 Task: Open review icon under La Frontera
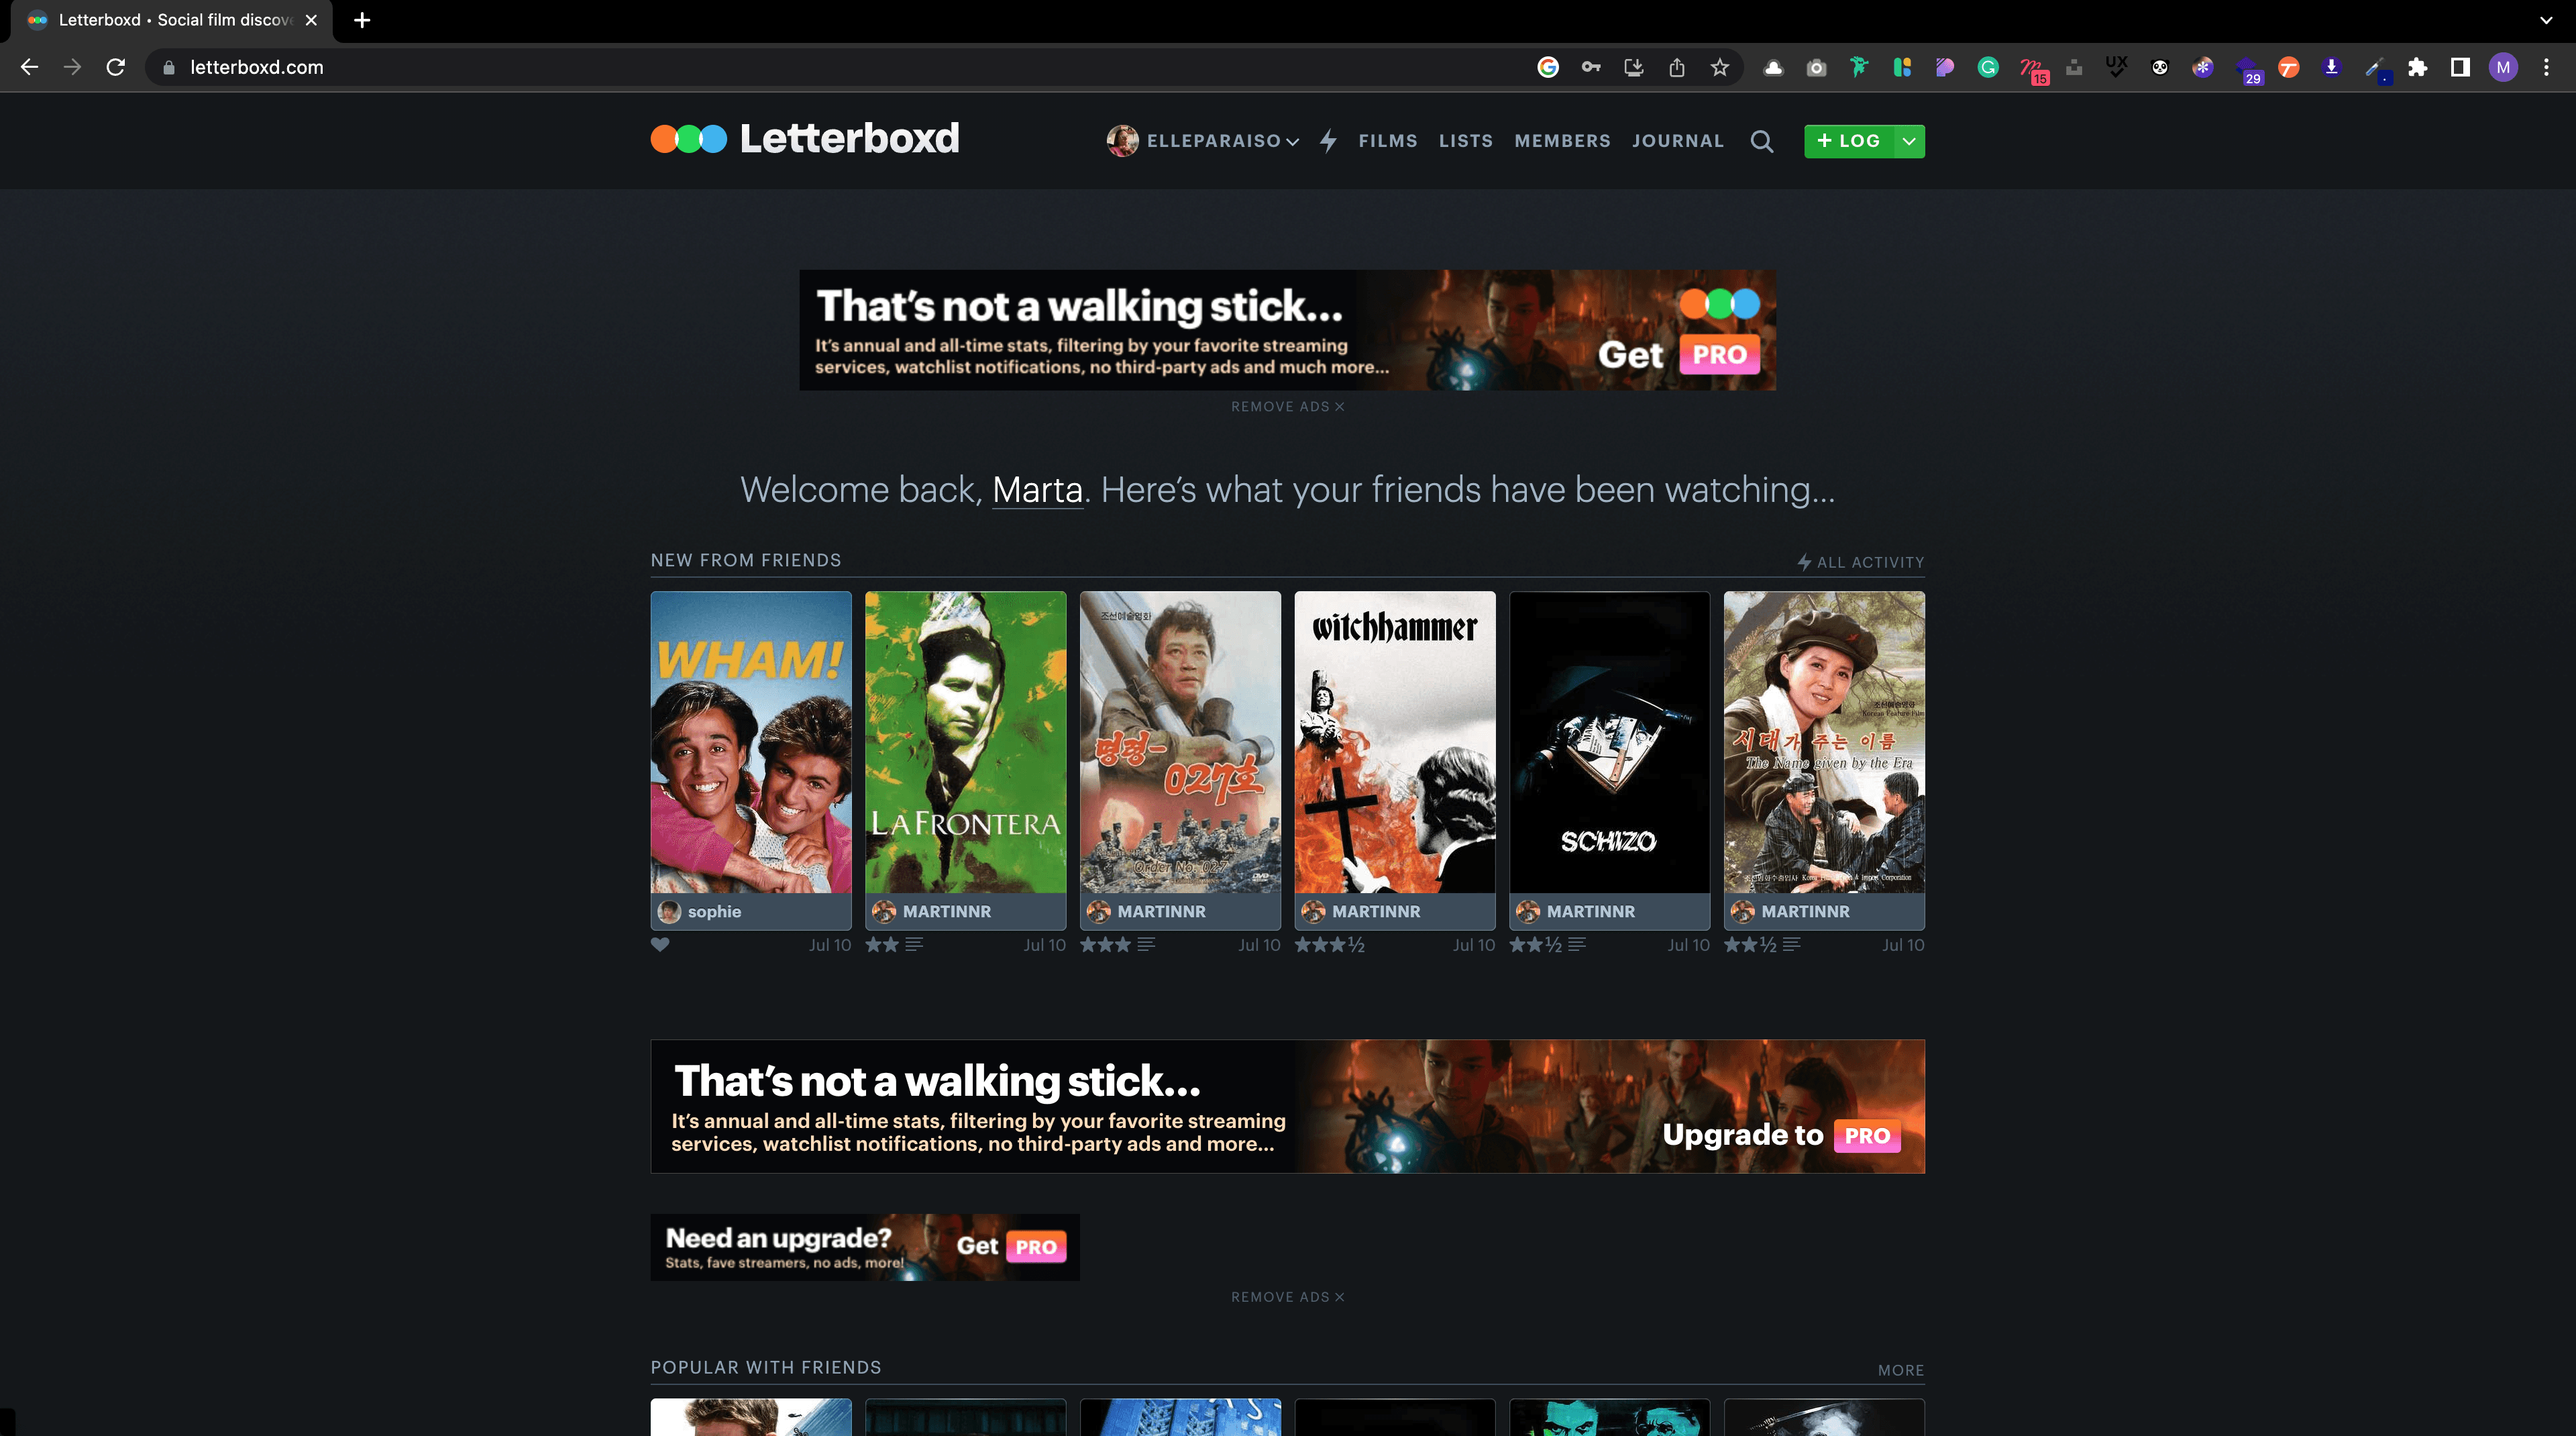coord(914,944)
